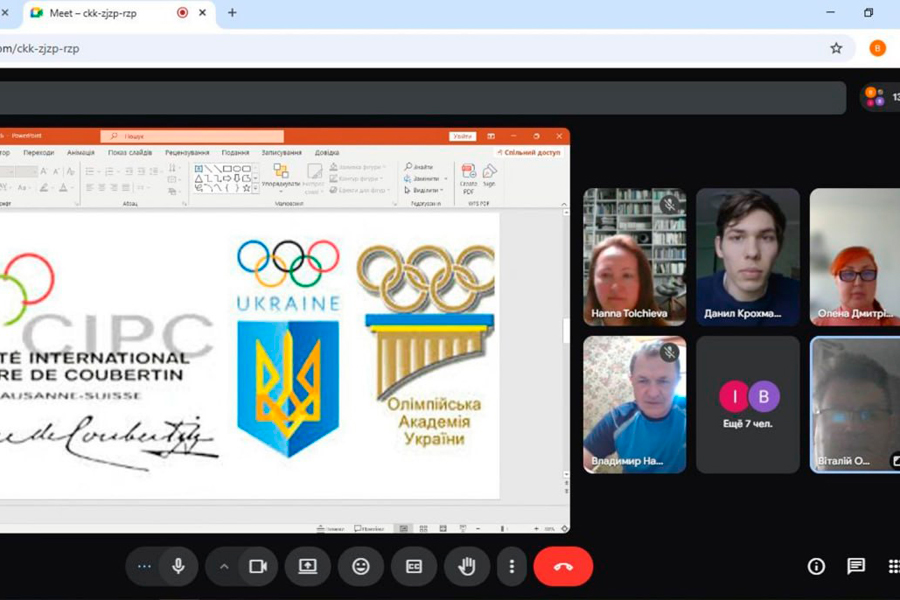900x600 pixels.
Task: Open more options three-dot menu
Action: pyautogui.click(x=511, y=567)
